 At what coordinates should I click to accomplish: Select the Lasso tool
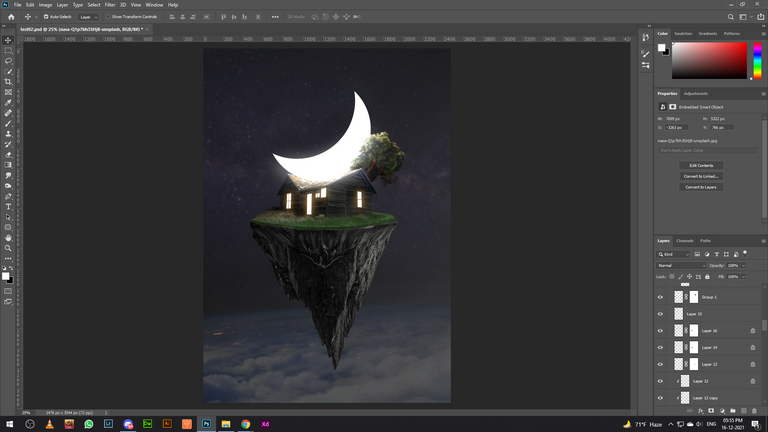click(x=8, y=61)
